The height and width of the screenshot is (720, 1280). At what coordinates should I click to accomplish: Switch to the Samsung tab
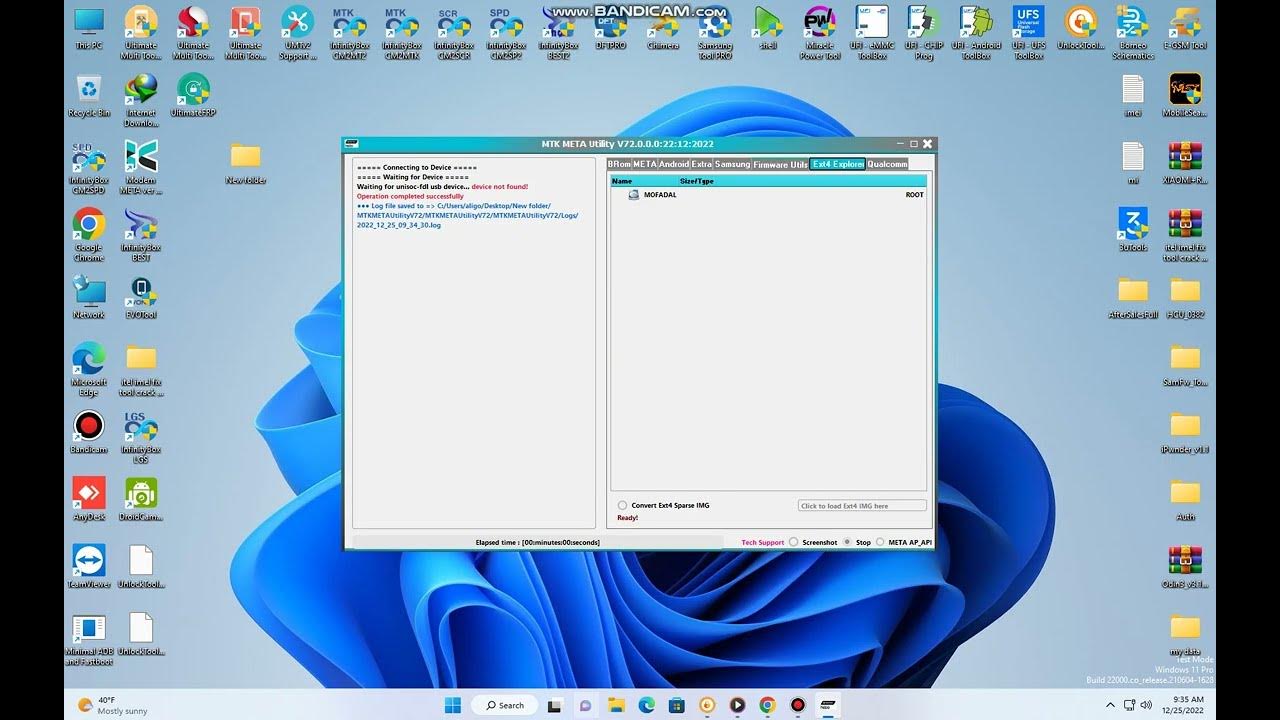click(732, 164)
